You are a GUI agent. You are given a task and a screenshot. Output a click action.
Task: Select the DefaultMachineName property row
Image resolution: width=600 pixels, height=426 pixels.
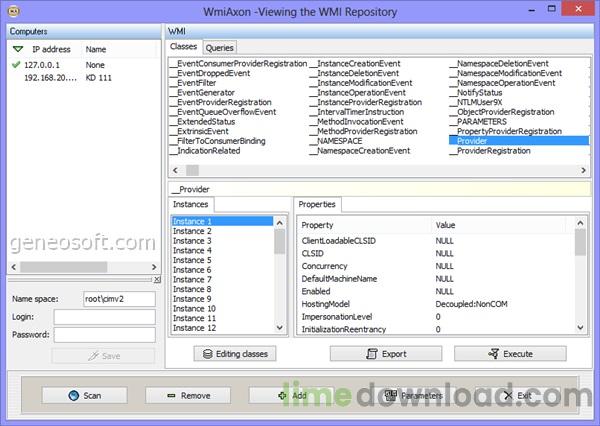pyautogui.click(x=436, y=279)
